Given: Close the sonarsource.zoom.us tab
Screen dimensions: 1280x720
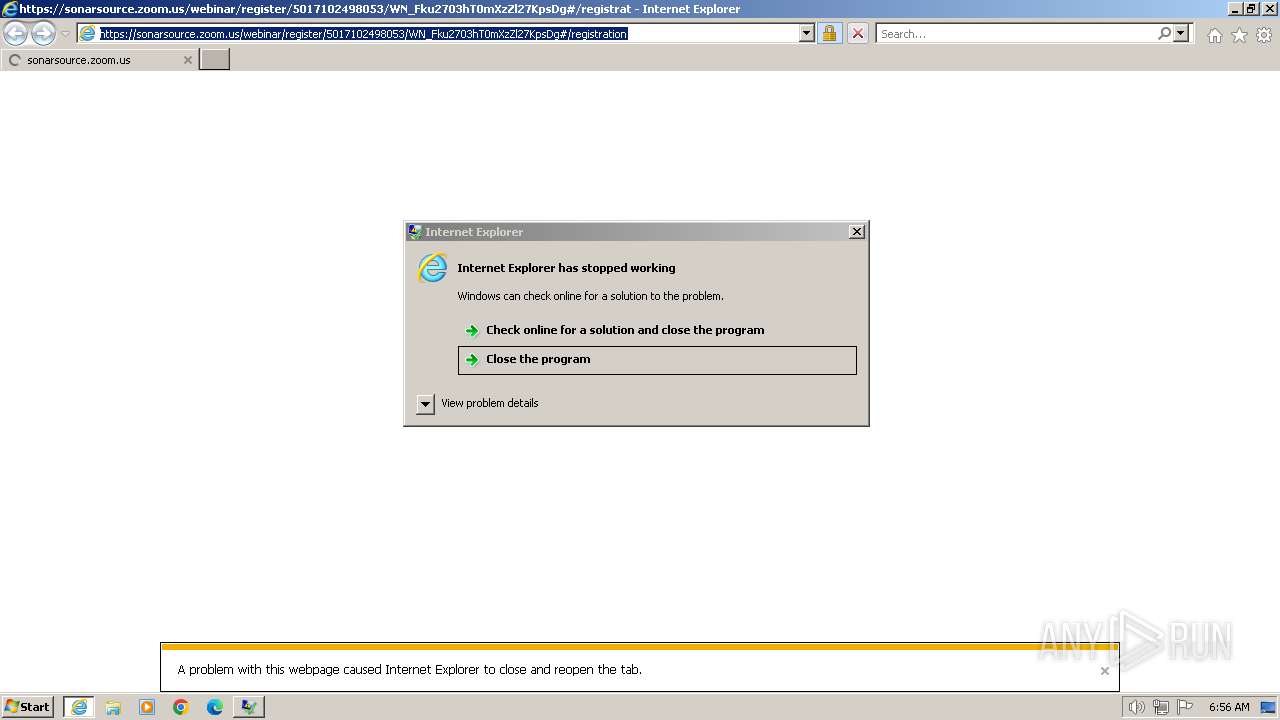Looking at the screenshot, I should pyautogui.click(x=187, y=60).
